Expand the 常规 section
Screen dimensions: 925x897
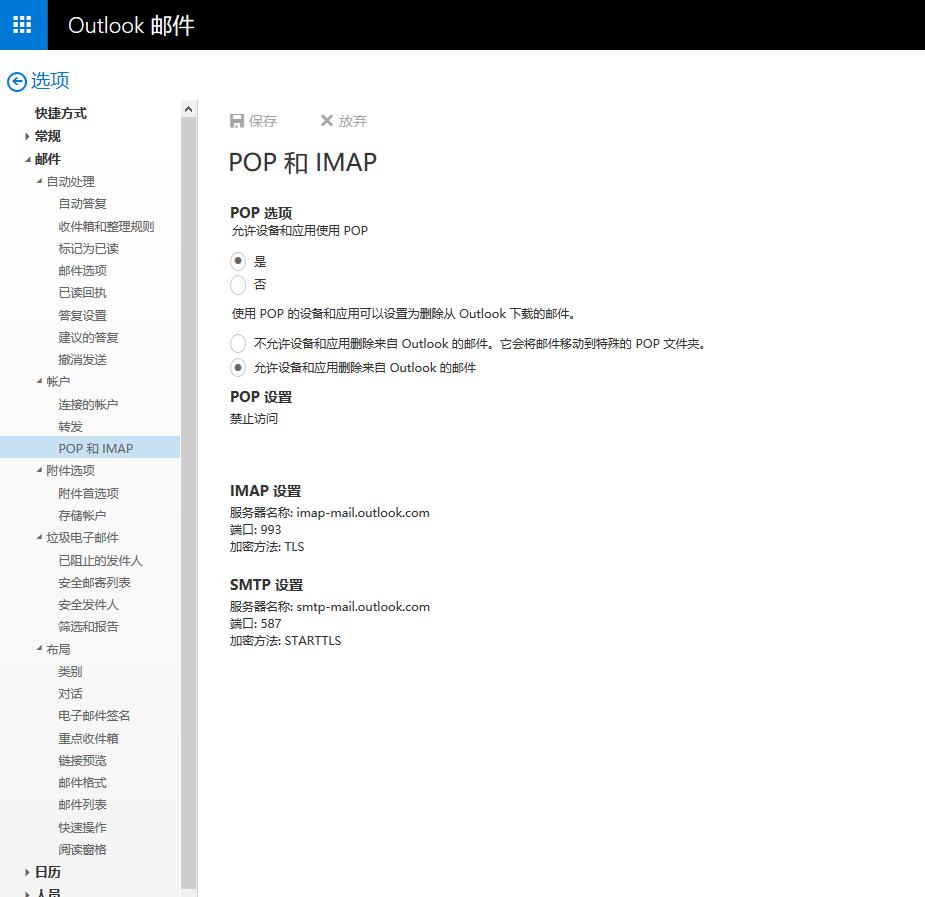pos(27,136)
